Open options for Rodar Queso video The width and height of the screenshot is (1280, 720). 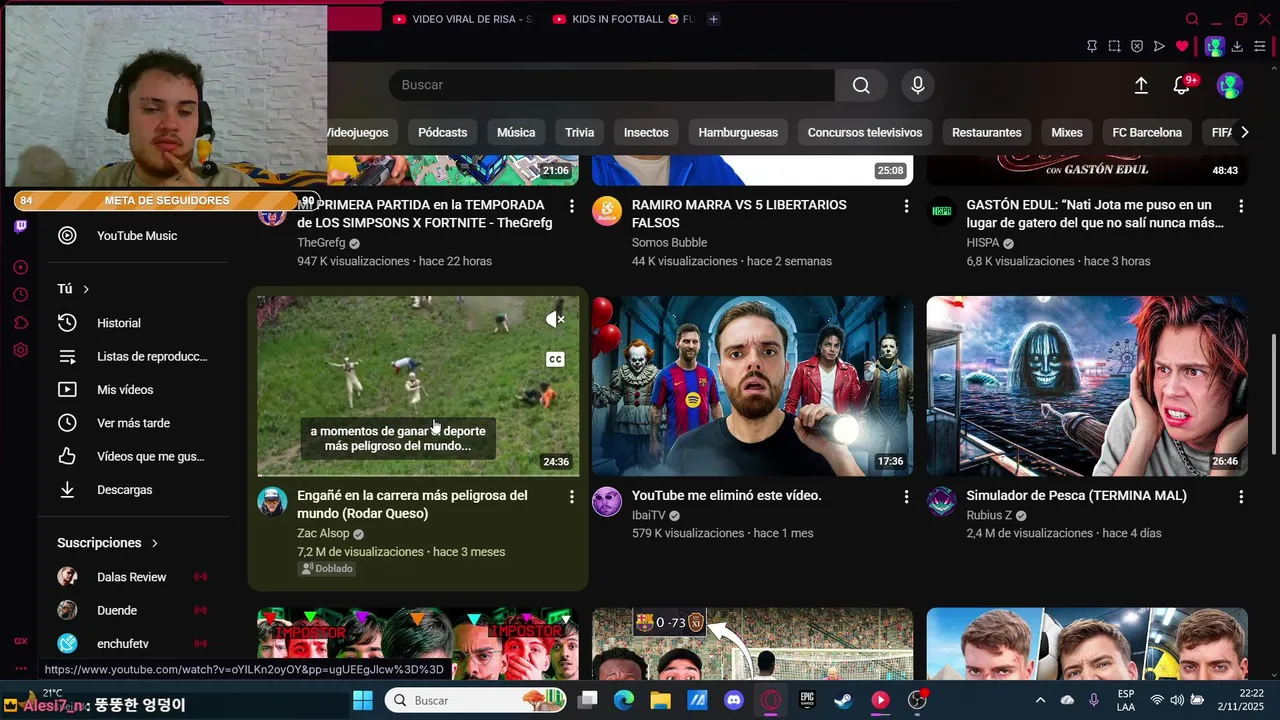572,497
